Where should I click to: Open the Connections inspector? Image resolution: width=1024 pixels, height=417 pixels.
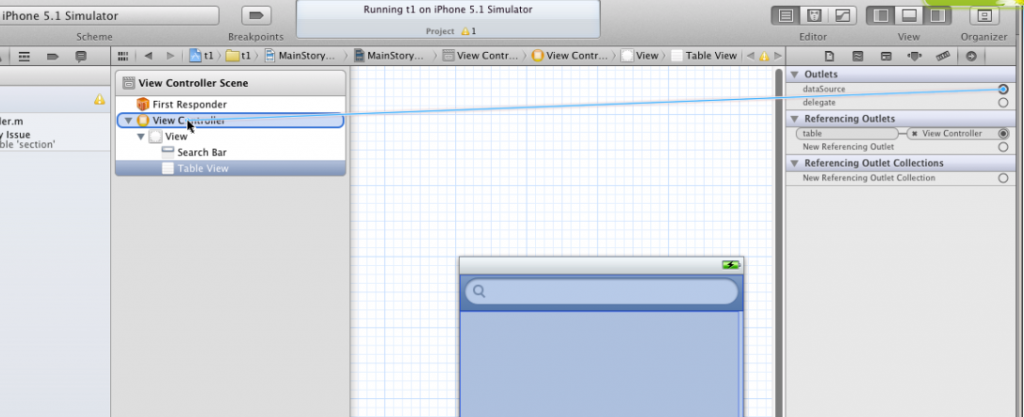(971, 56)
